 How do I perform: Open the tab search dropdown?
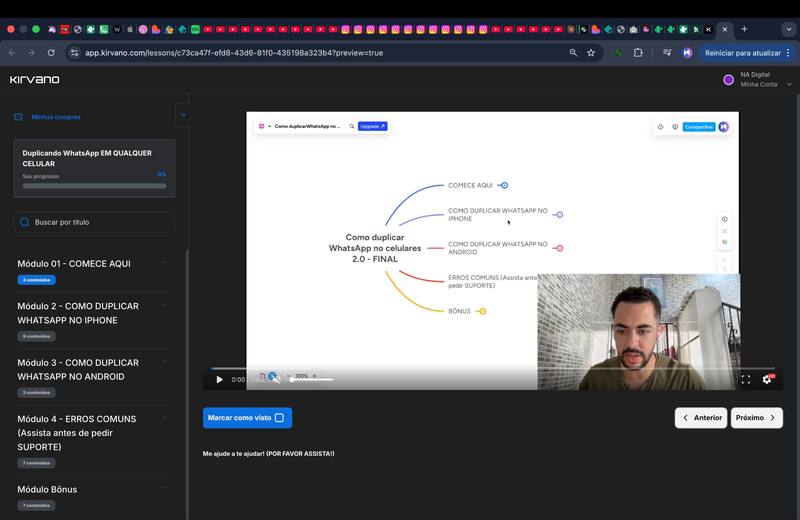pyautogui.click(x=789, y=29)
